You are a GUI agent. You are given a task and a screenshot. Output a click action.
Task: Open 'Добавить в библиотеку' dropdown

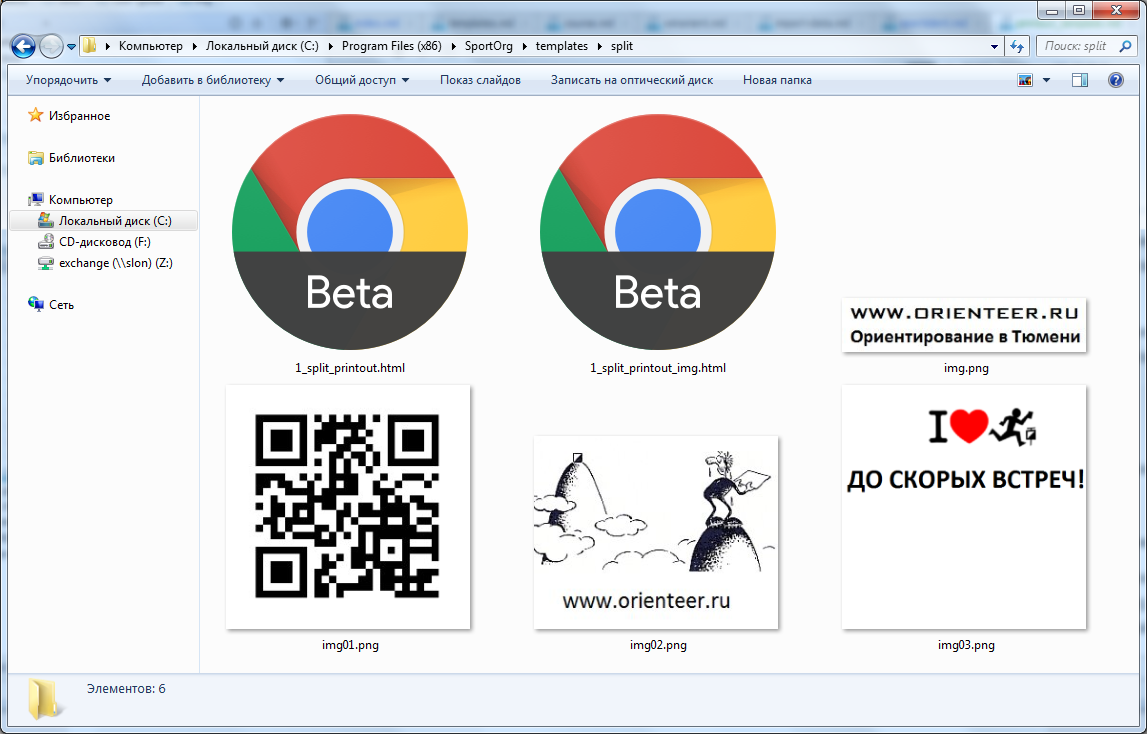tap(213, 80)
